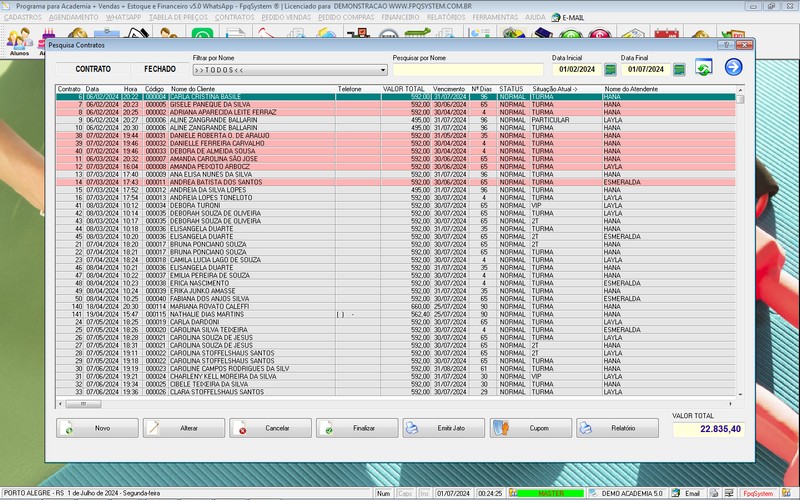This screenshot has width=800, height=500.
Task: Click the E-MAIL globe icon in menu bar
Action: (x=556, y=17)
